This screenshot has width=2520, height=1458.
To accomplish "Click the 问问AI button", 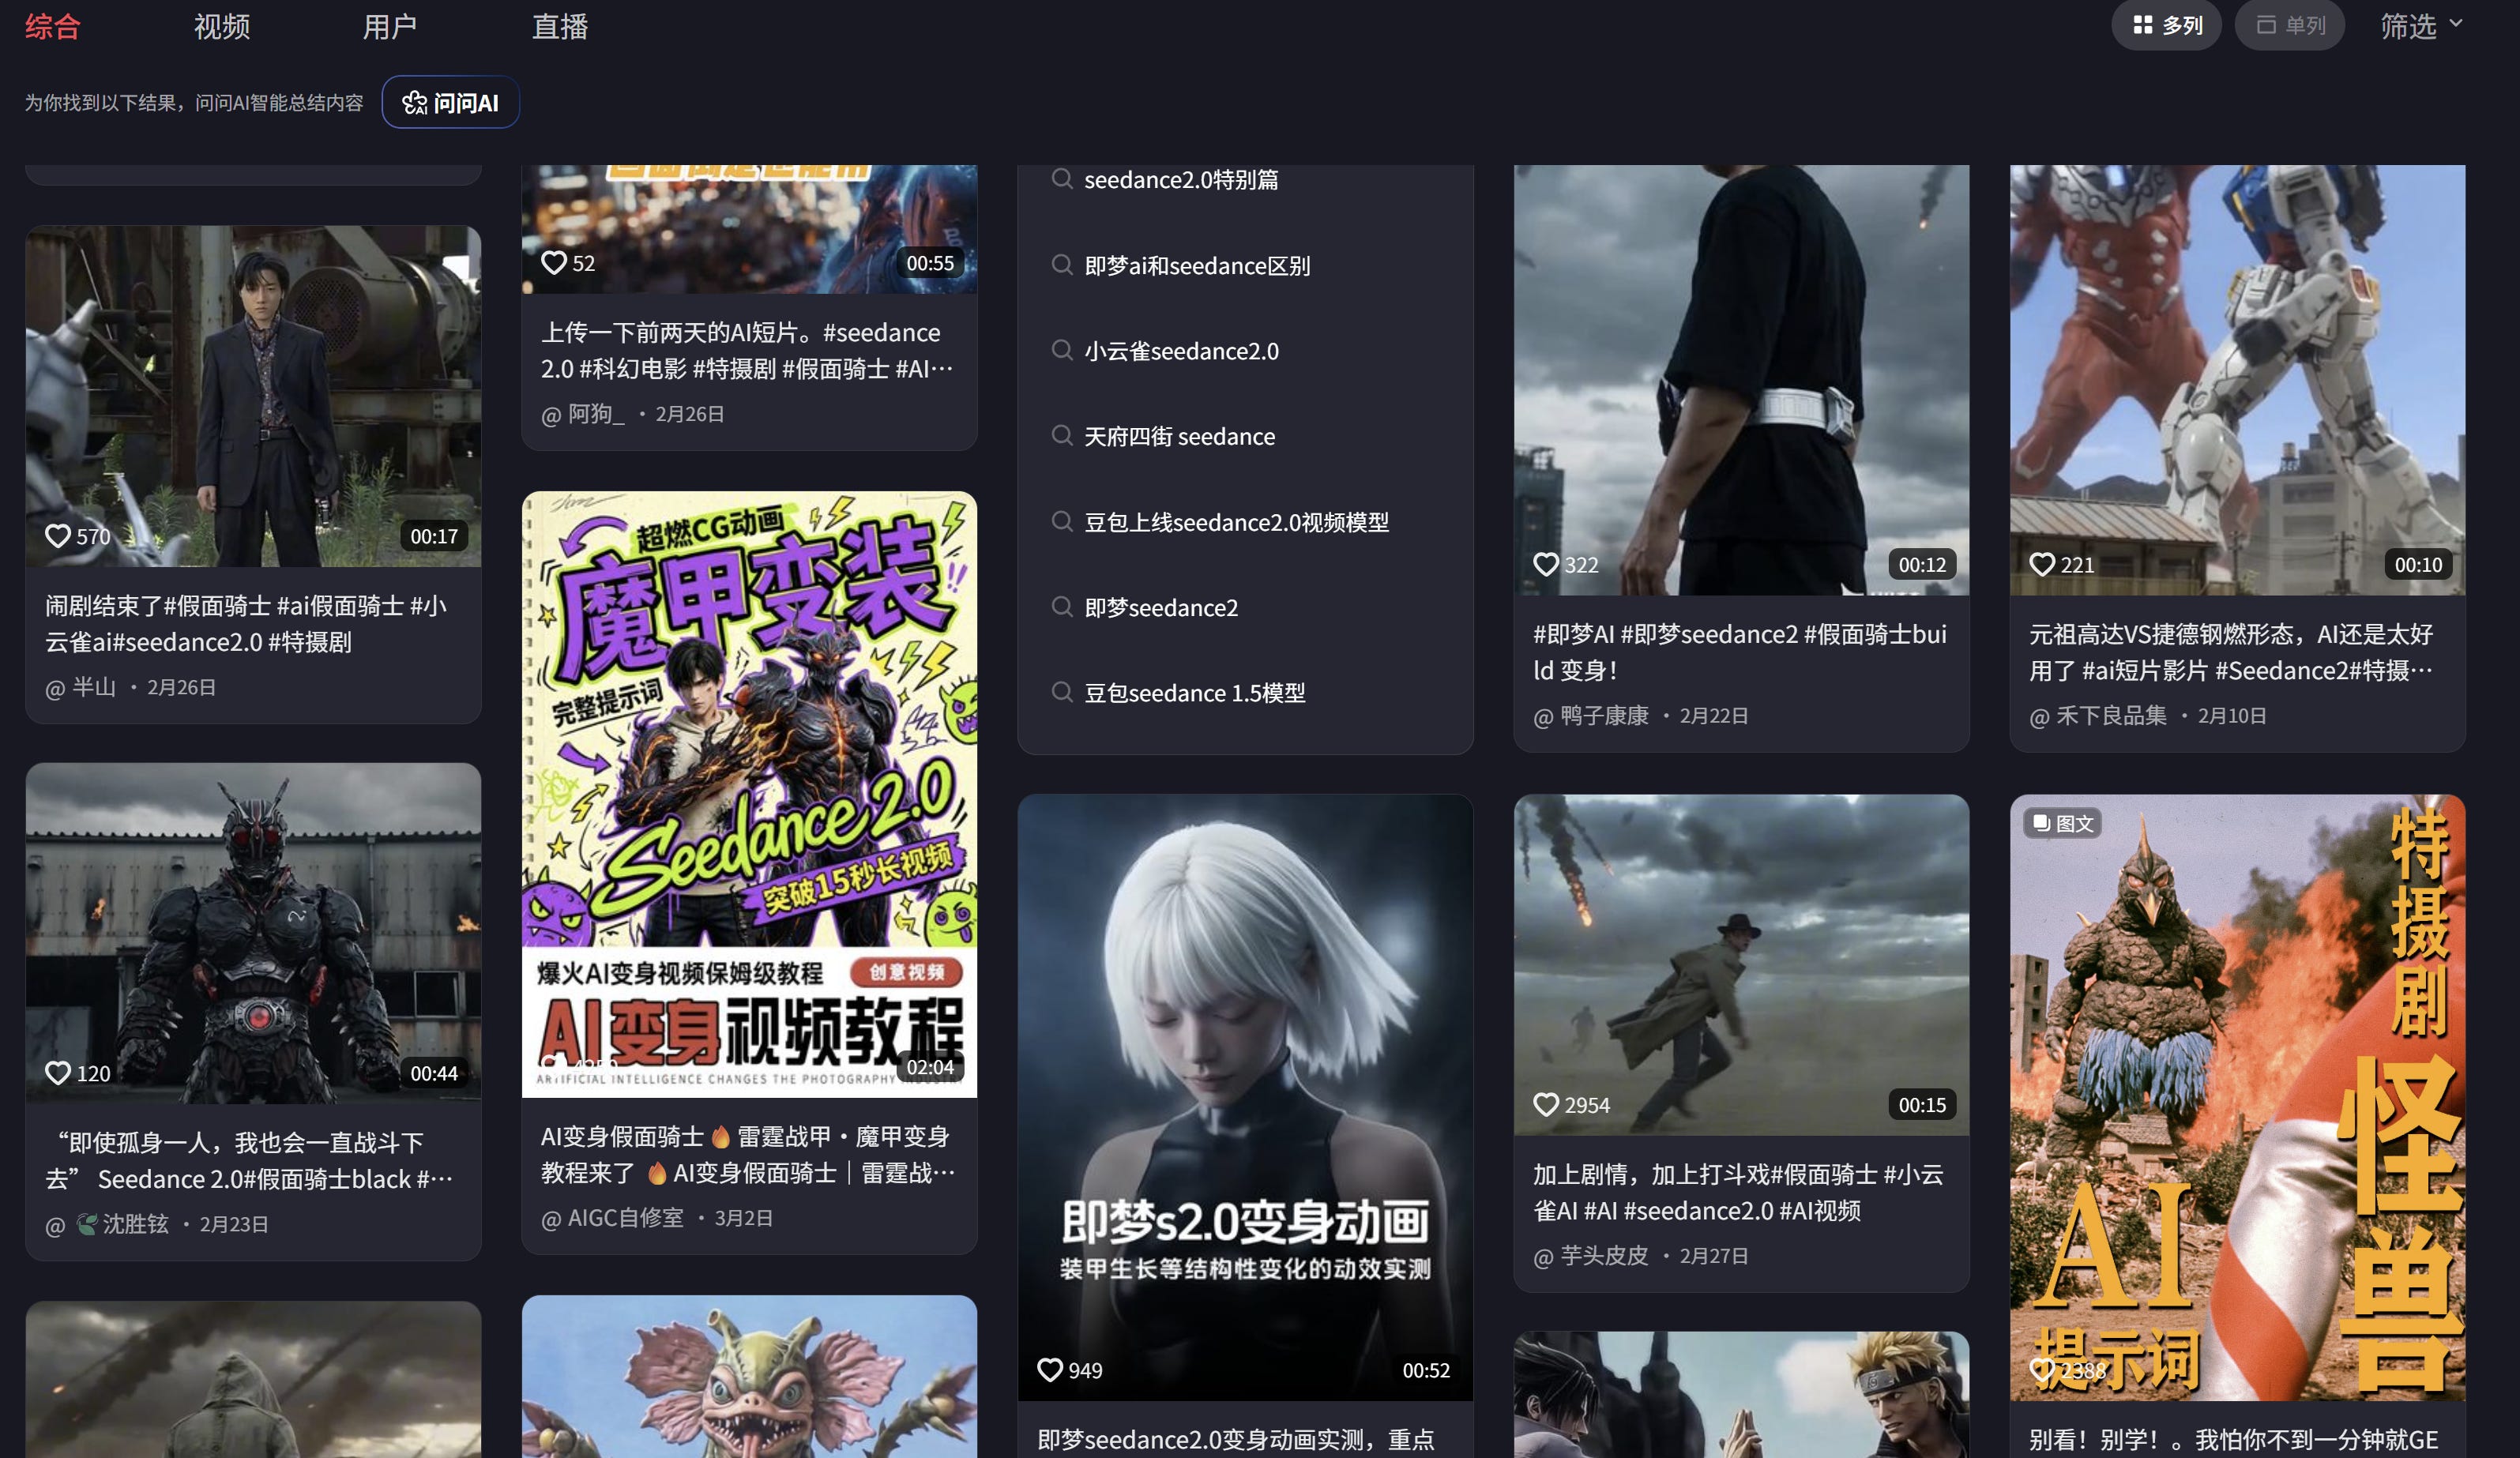I will [x=450, y=102].
